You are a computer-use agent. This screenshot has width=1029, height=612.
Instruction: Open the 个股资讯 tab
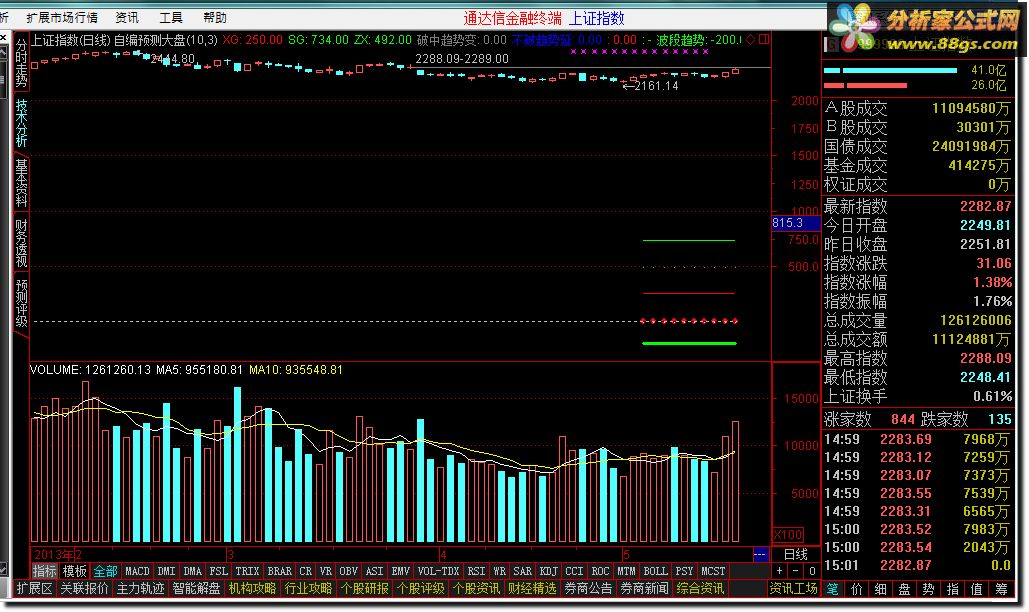476,589
